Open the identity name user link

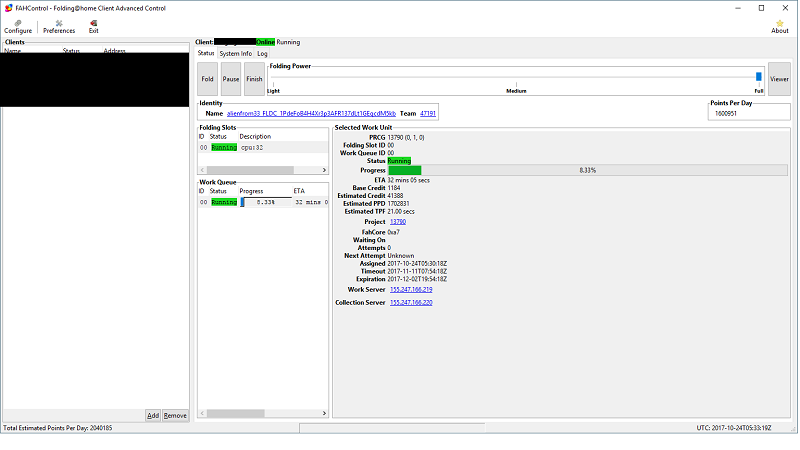(x=311, y=114)
